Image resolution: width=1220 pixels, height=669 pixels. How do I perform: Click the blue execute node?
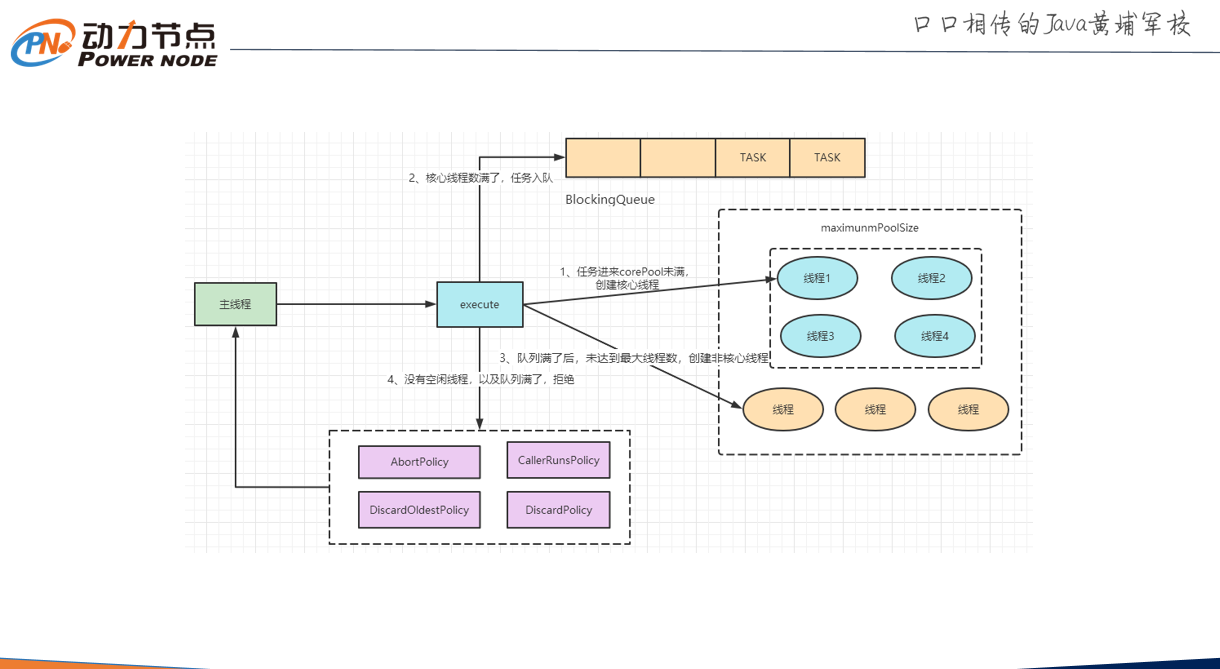(x=479, y=304)
